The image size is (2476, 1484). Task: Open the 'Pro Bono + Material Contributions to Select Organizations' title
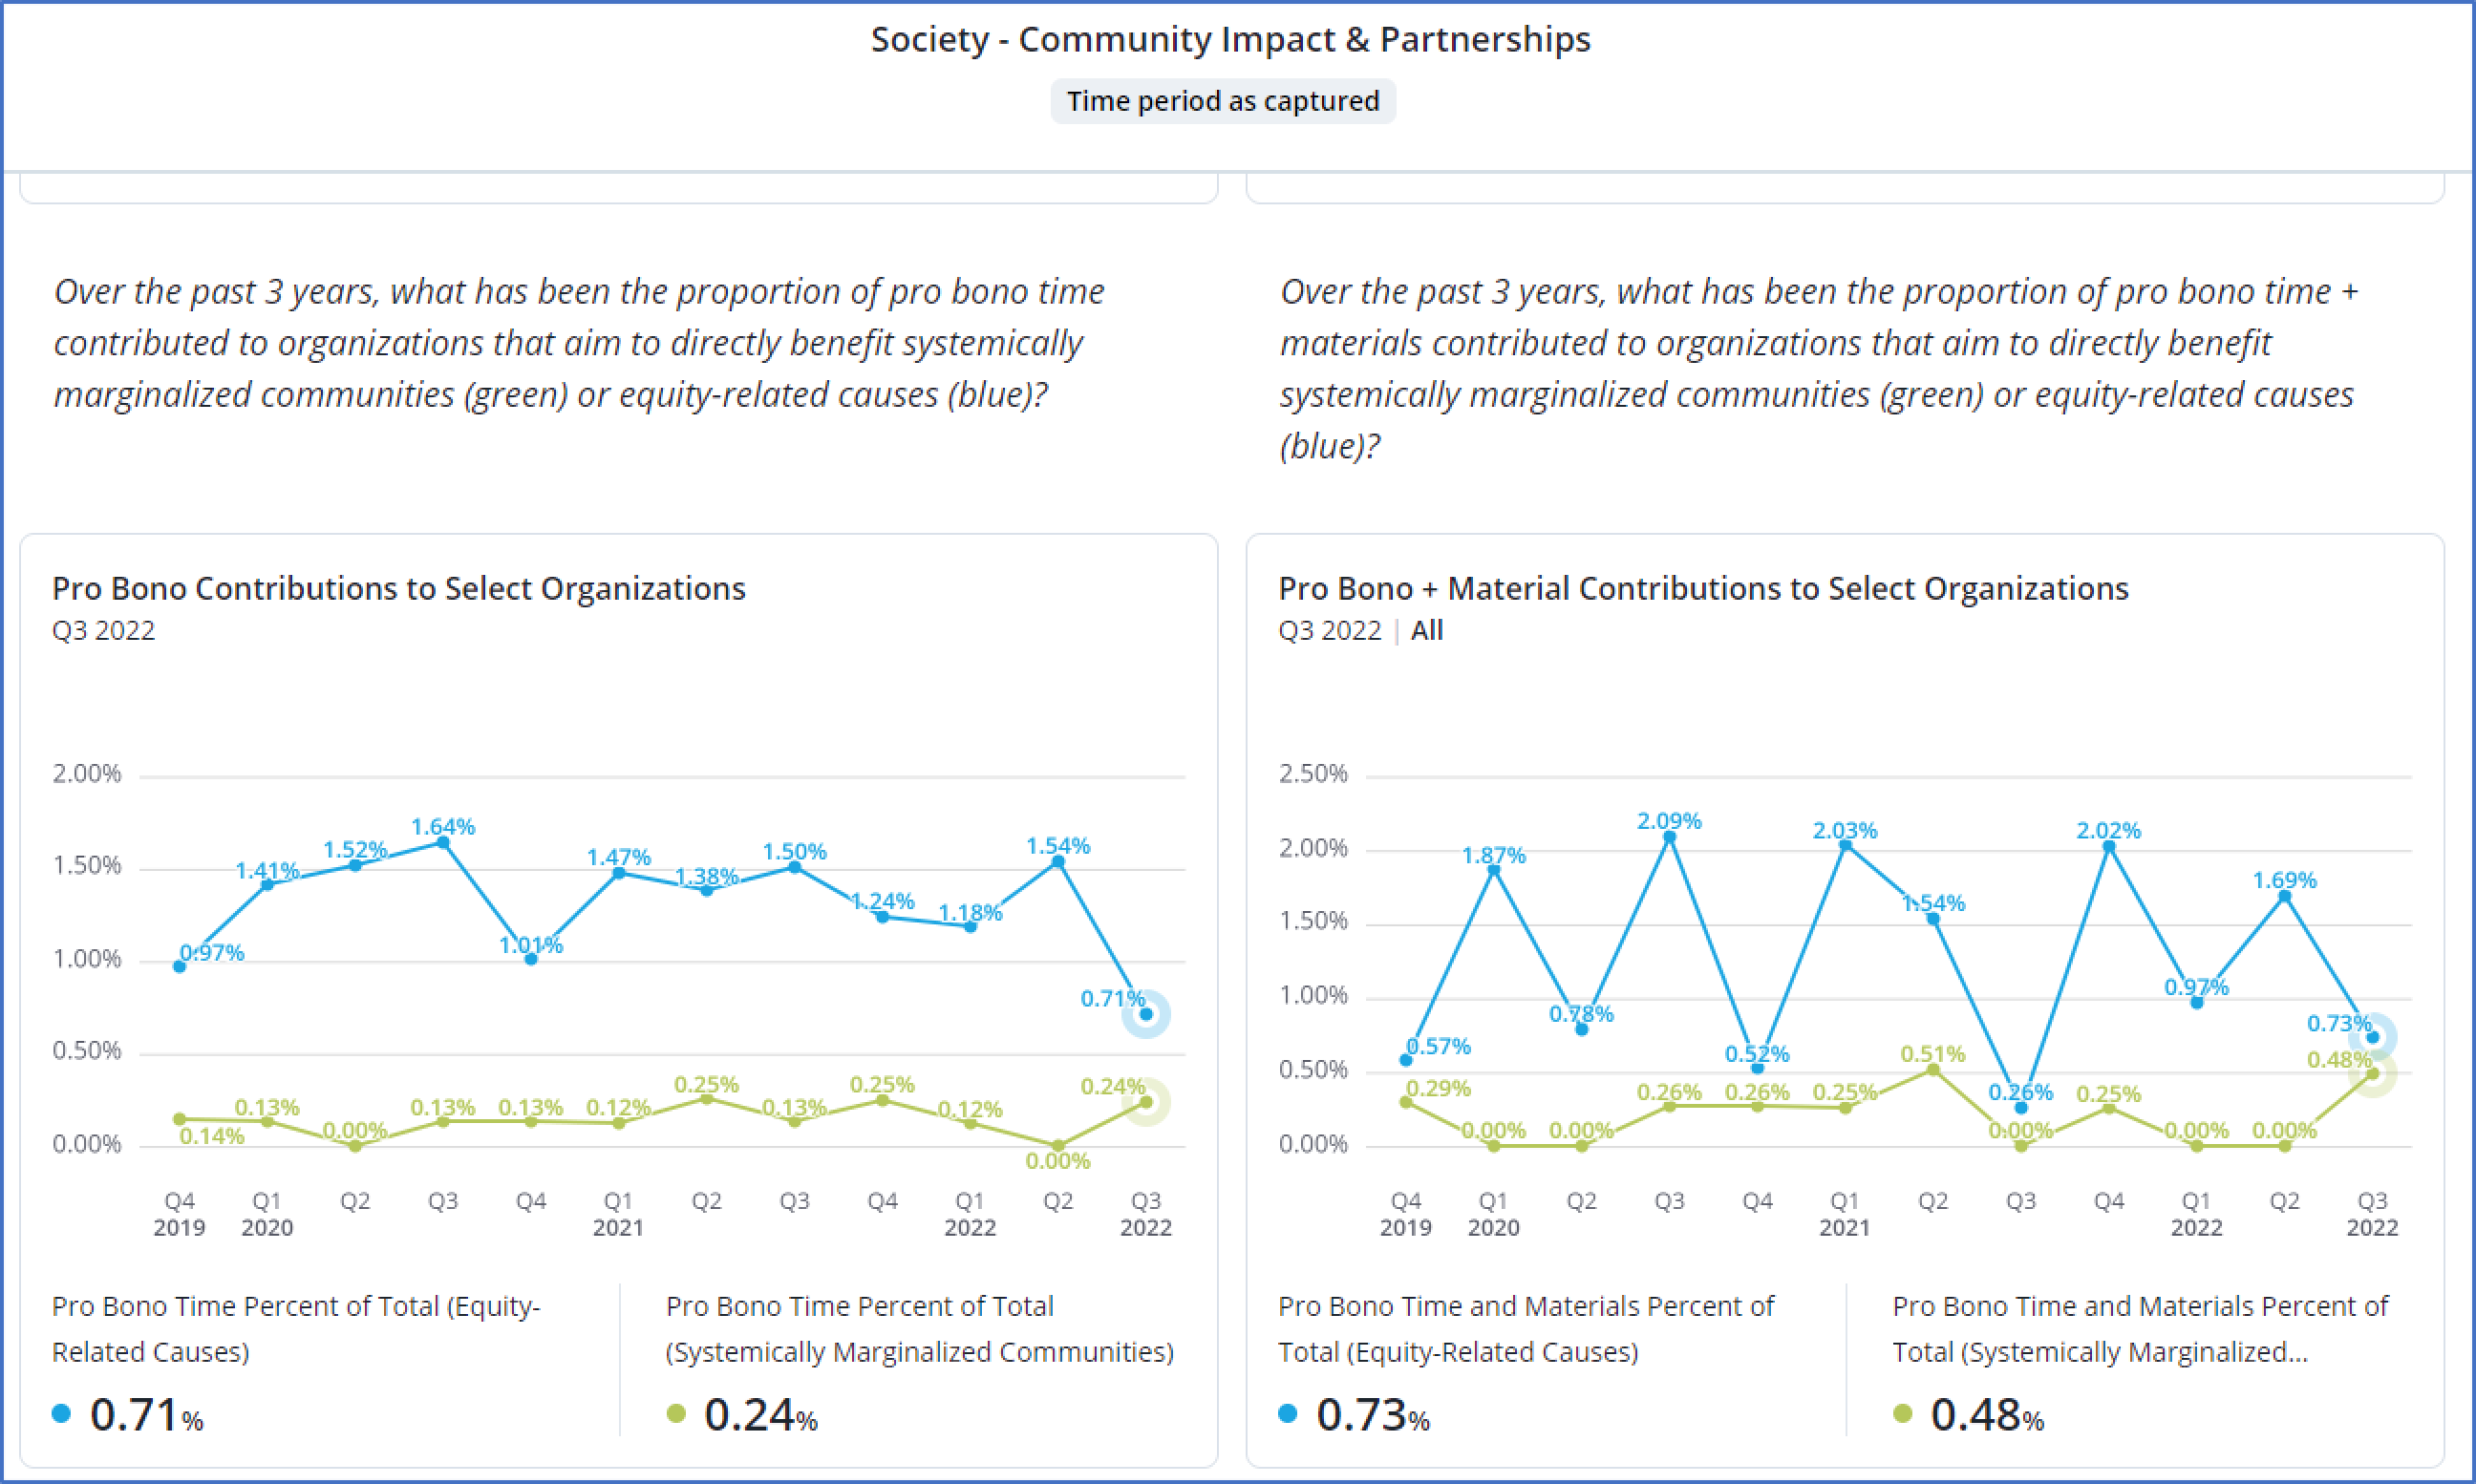click(x=1703, y=588)
